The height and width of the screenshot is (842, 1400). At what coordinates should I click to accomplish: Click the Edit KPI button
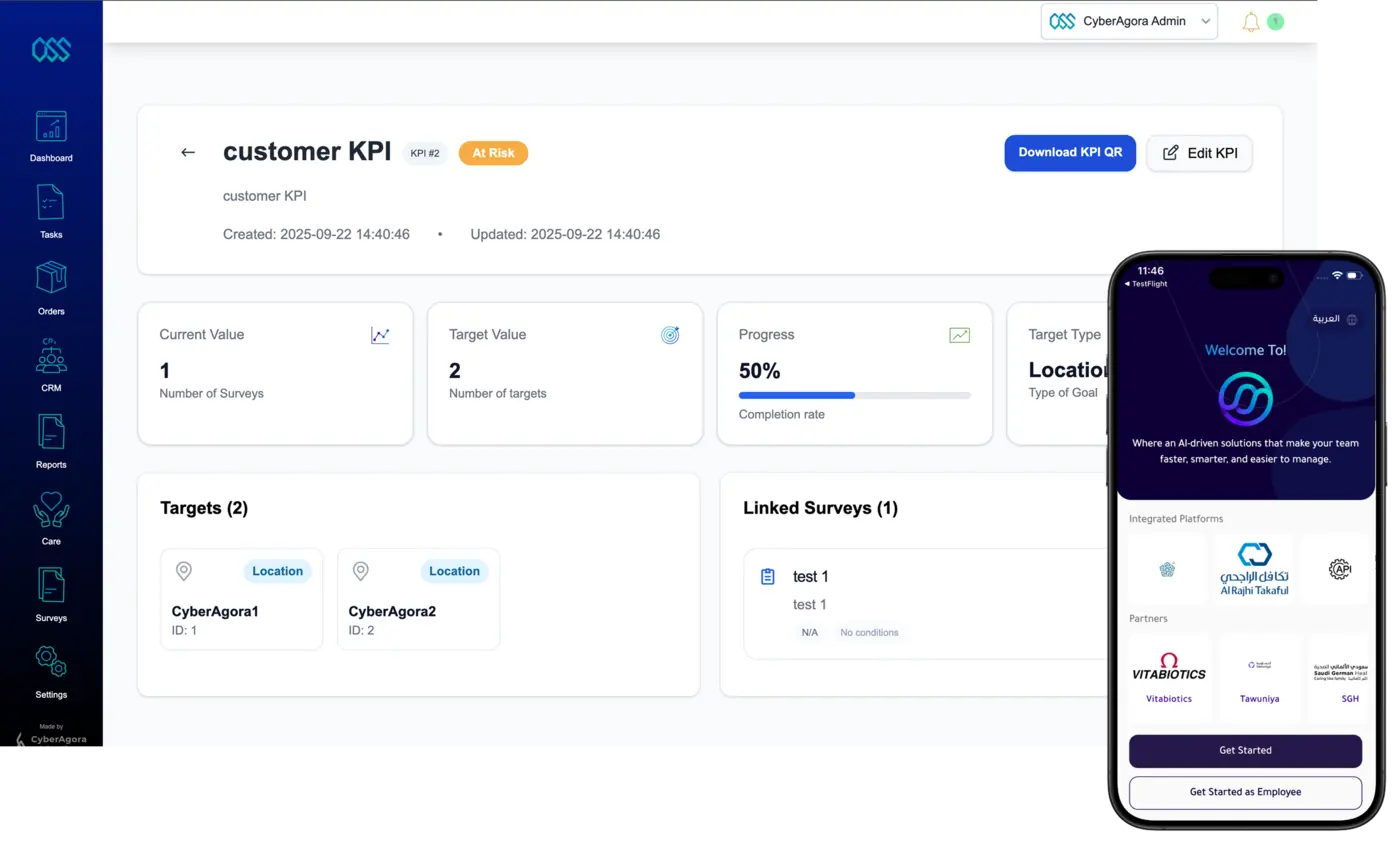coord(1199,153)
